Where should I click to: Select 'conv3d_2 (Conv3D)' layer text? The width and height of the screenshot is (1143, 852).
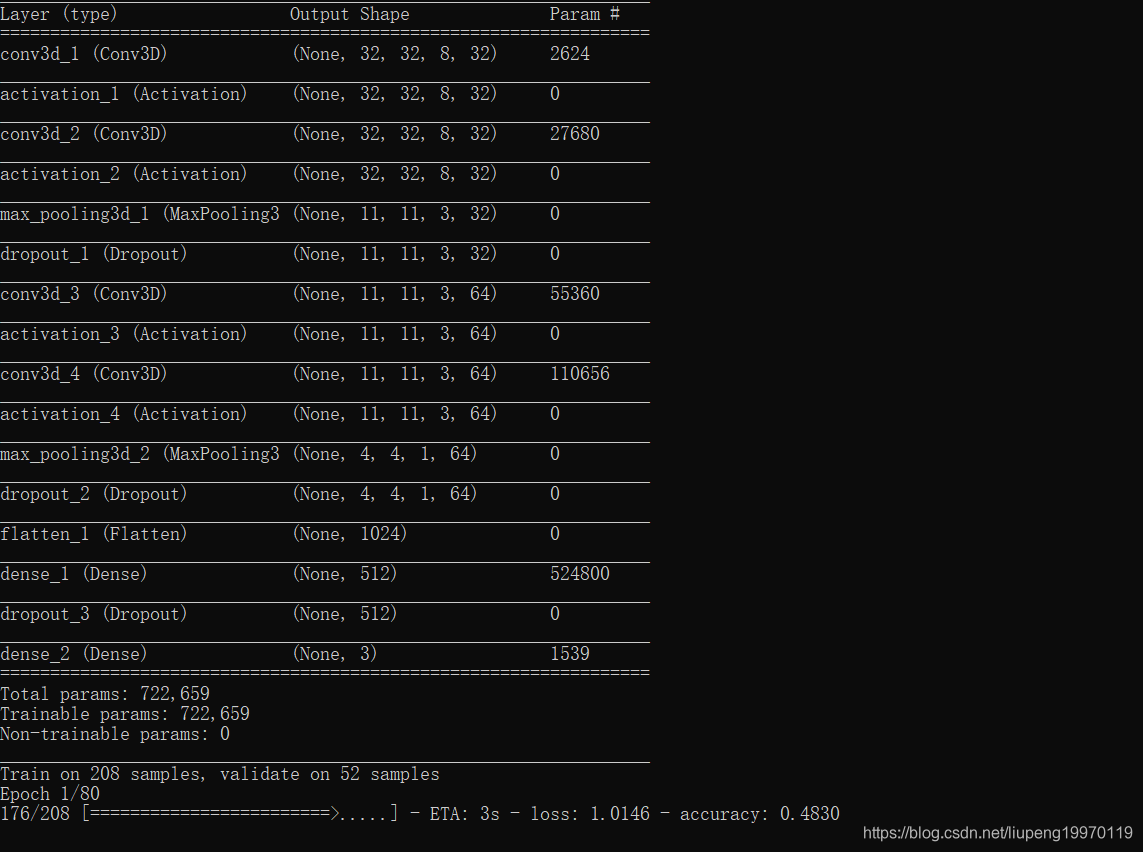click(x=84, y=134)
